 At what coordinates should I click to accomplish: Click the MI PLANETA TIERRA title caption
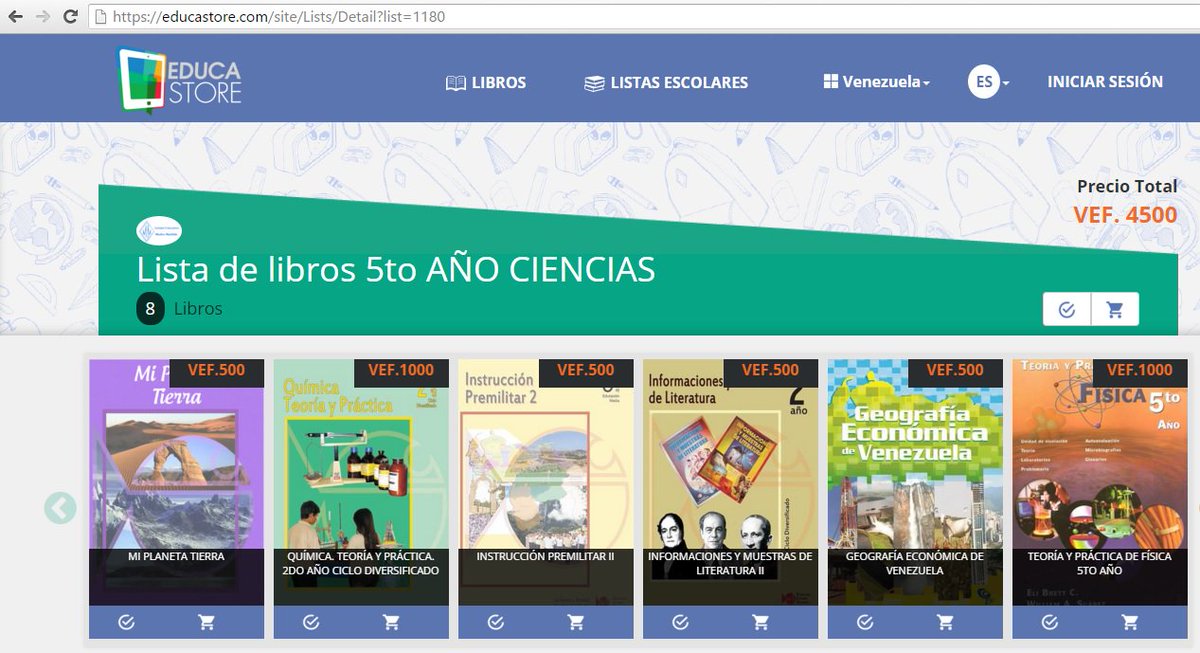point(177,556)
